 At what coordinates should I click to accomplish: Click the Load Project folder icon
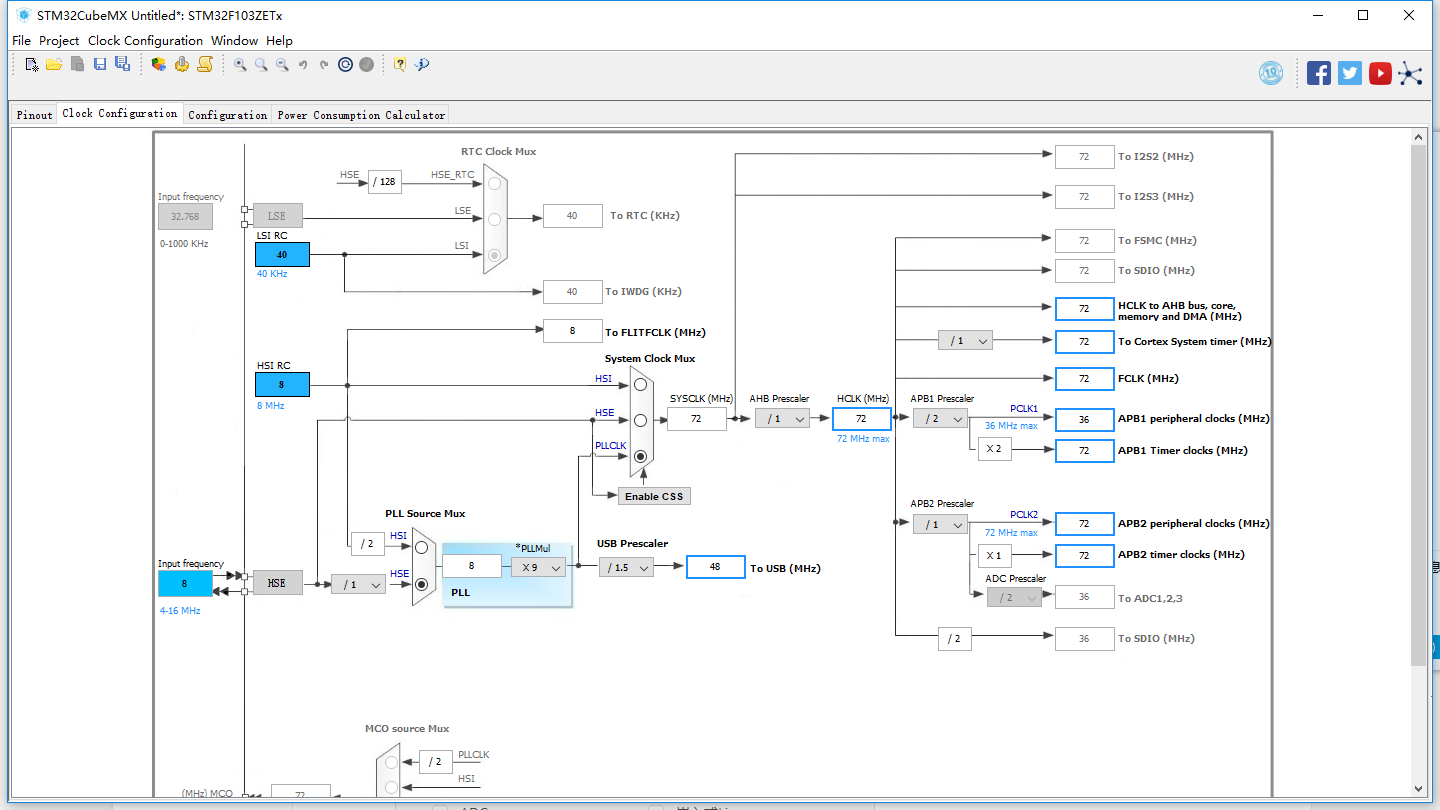coord(54,64)
